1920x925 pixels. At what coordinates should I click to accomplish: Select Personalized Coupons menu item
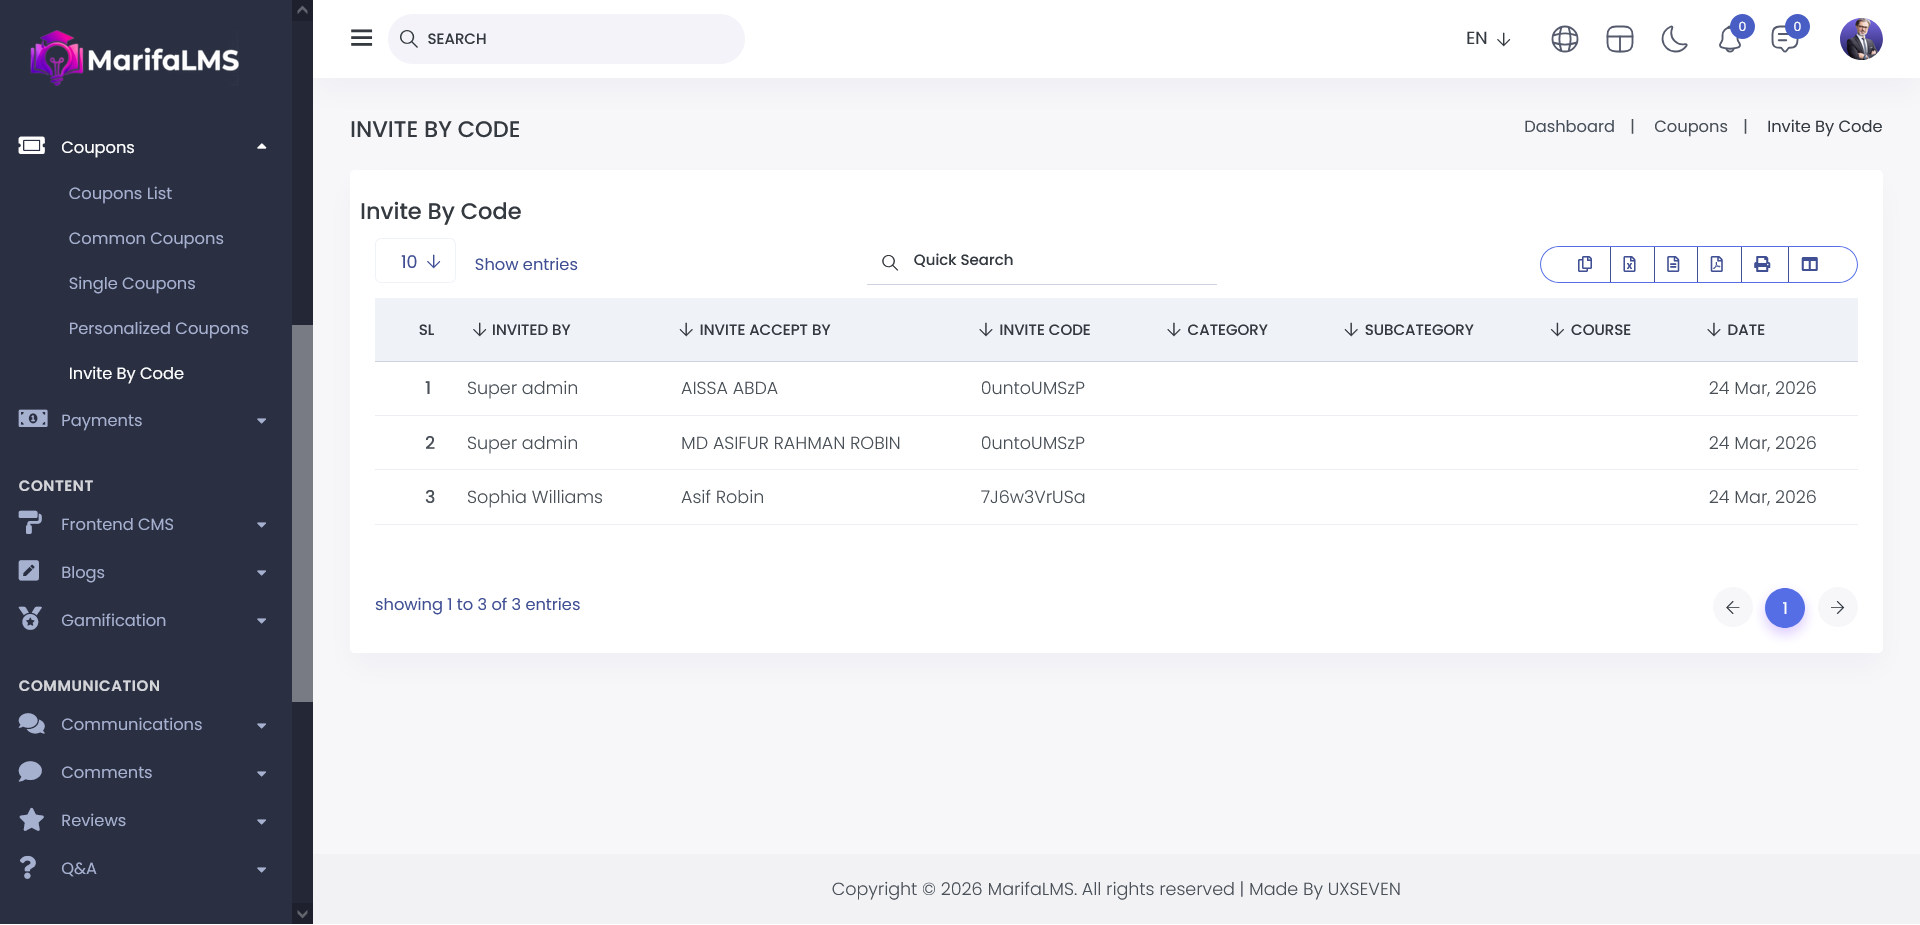coord(158,328)
